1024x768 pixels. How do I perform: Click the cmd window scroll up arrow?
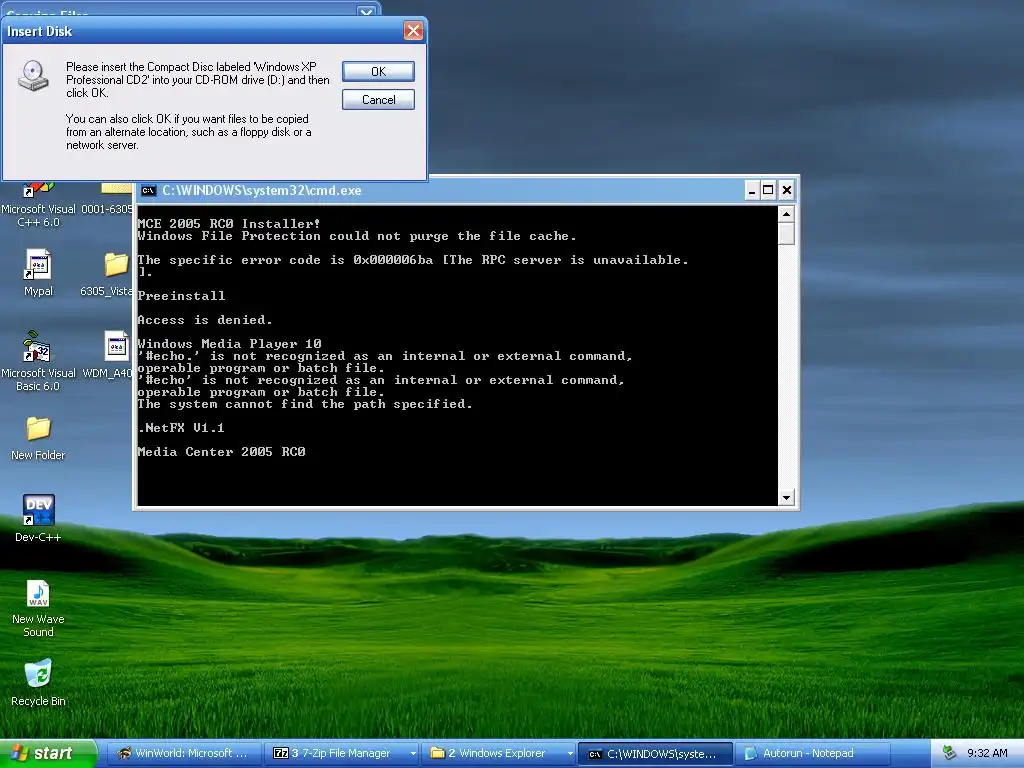(x=786, y=214)
